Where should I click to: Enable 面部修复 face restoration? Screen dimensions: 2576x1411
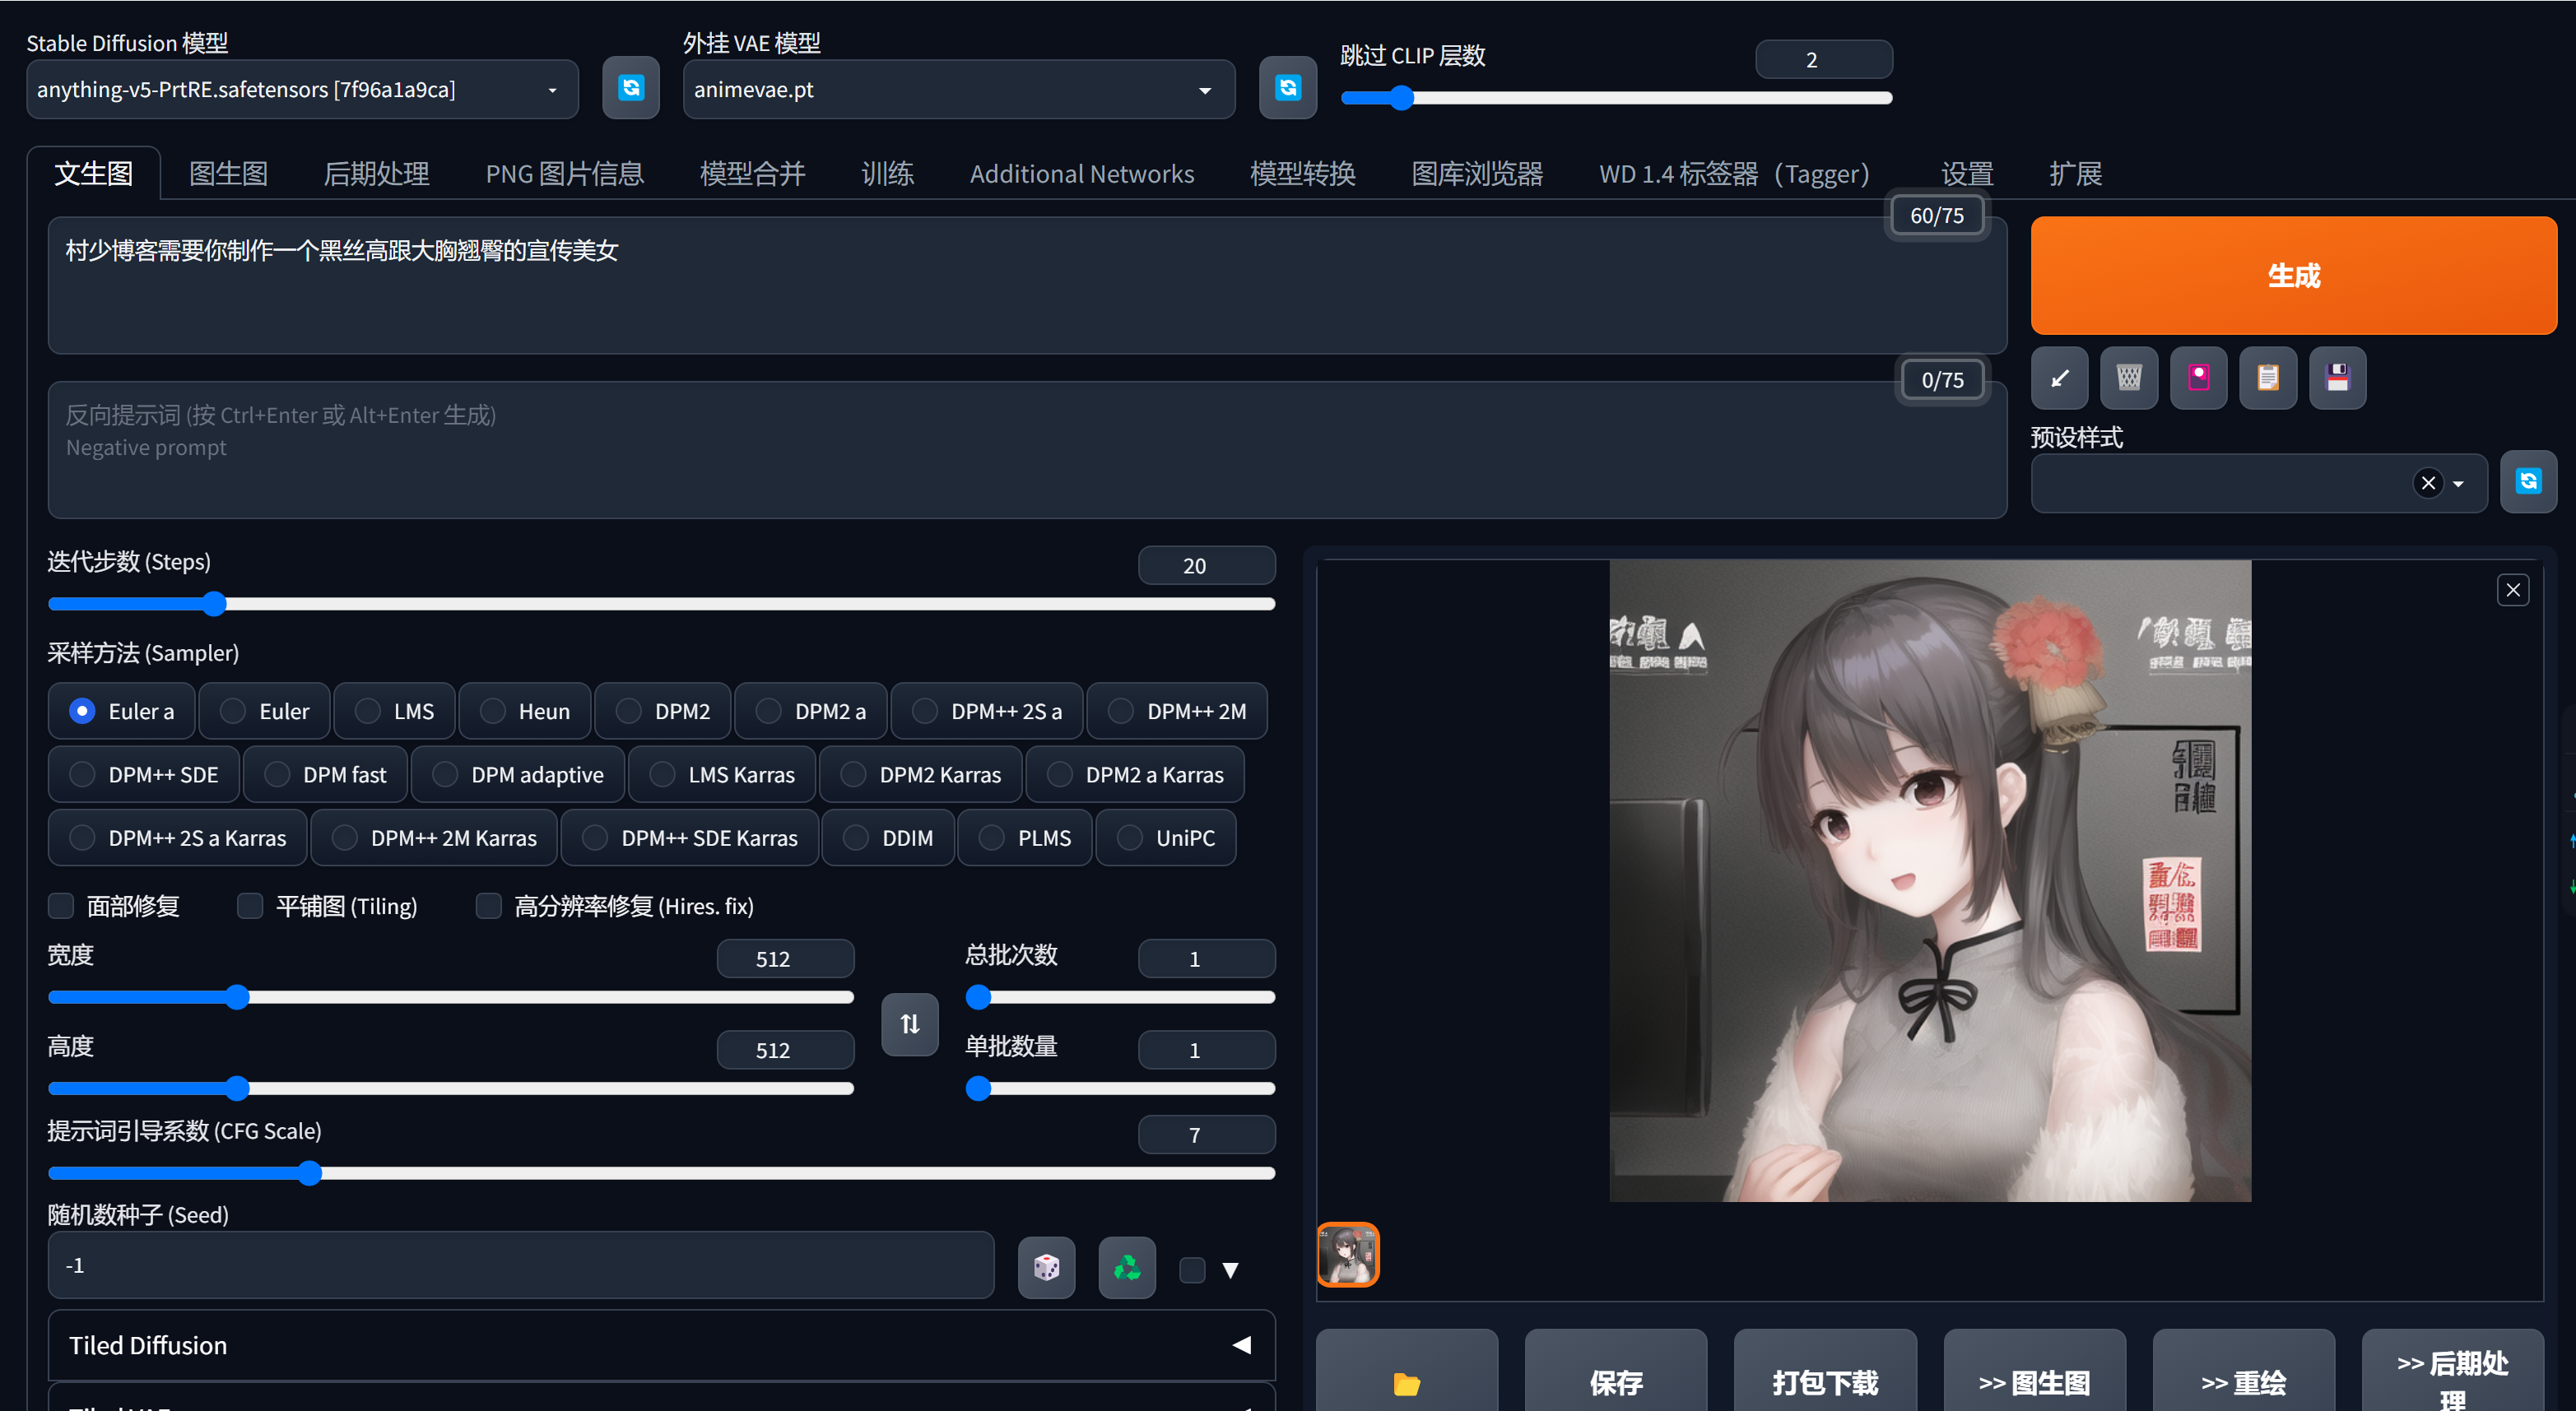pyautogui.click(x=61, y=906)
